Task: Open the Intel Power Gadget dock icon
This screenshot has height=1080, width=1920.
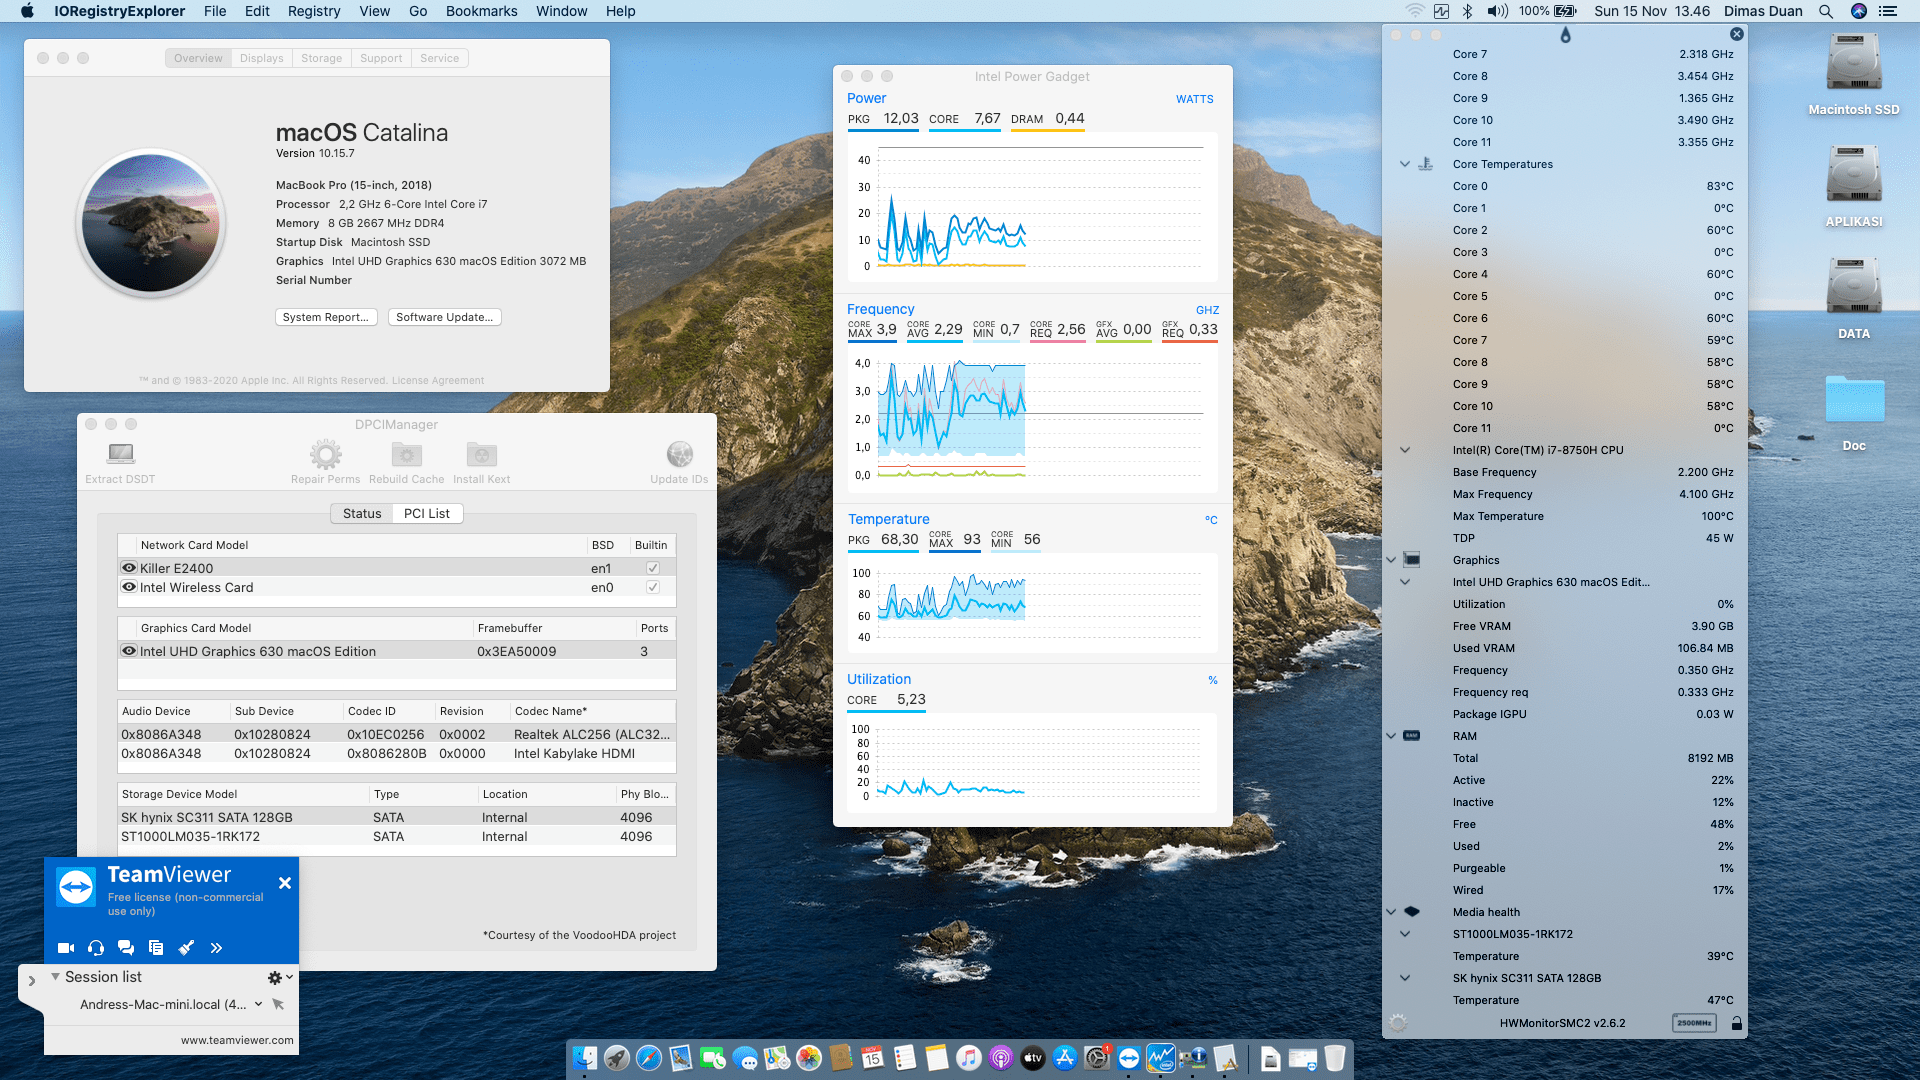Action: (x=1161, y=1058)
